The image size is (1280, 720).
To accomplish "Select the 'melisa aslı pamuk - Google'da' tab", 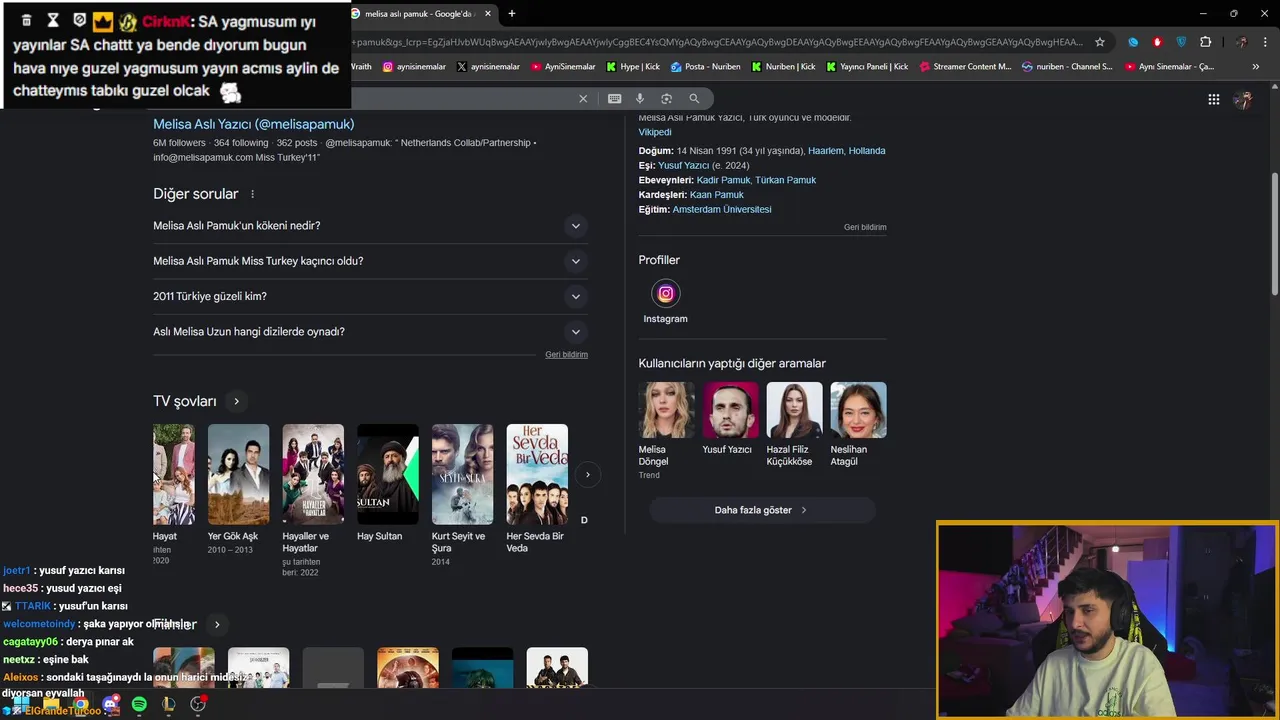I will [x=418, y=14].
